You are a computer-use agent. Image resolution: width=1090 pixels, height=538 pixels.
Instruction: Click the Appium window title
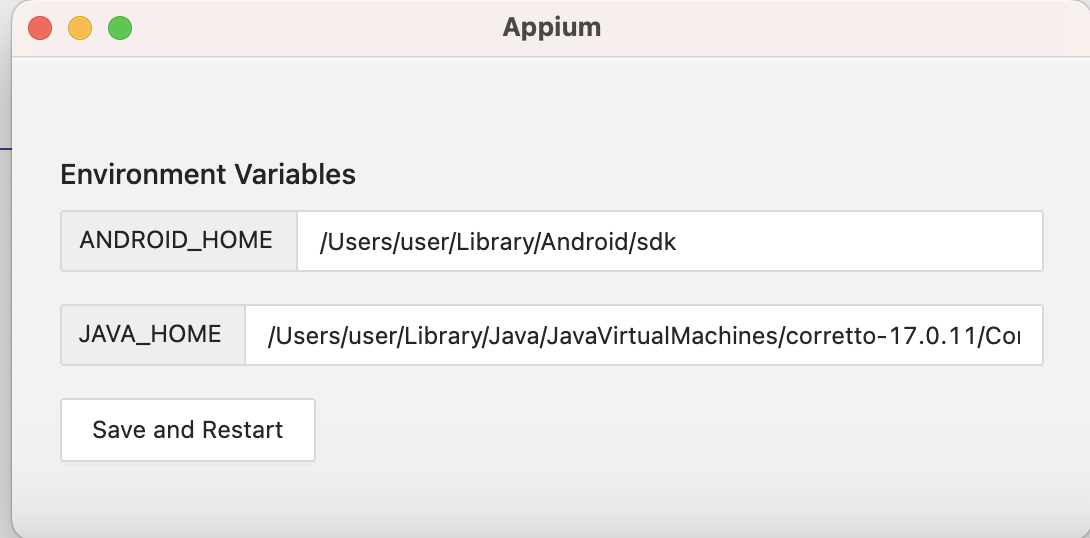pyautogui.click(x=552, y=28)
